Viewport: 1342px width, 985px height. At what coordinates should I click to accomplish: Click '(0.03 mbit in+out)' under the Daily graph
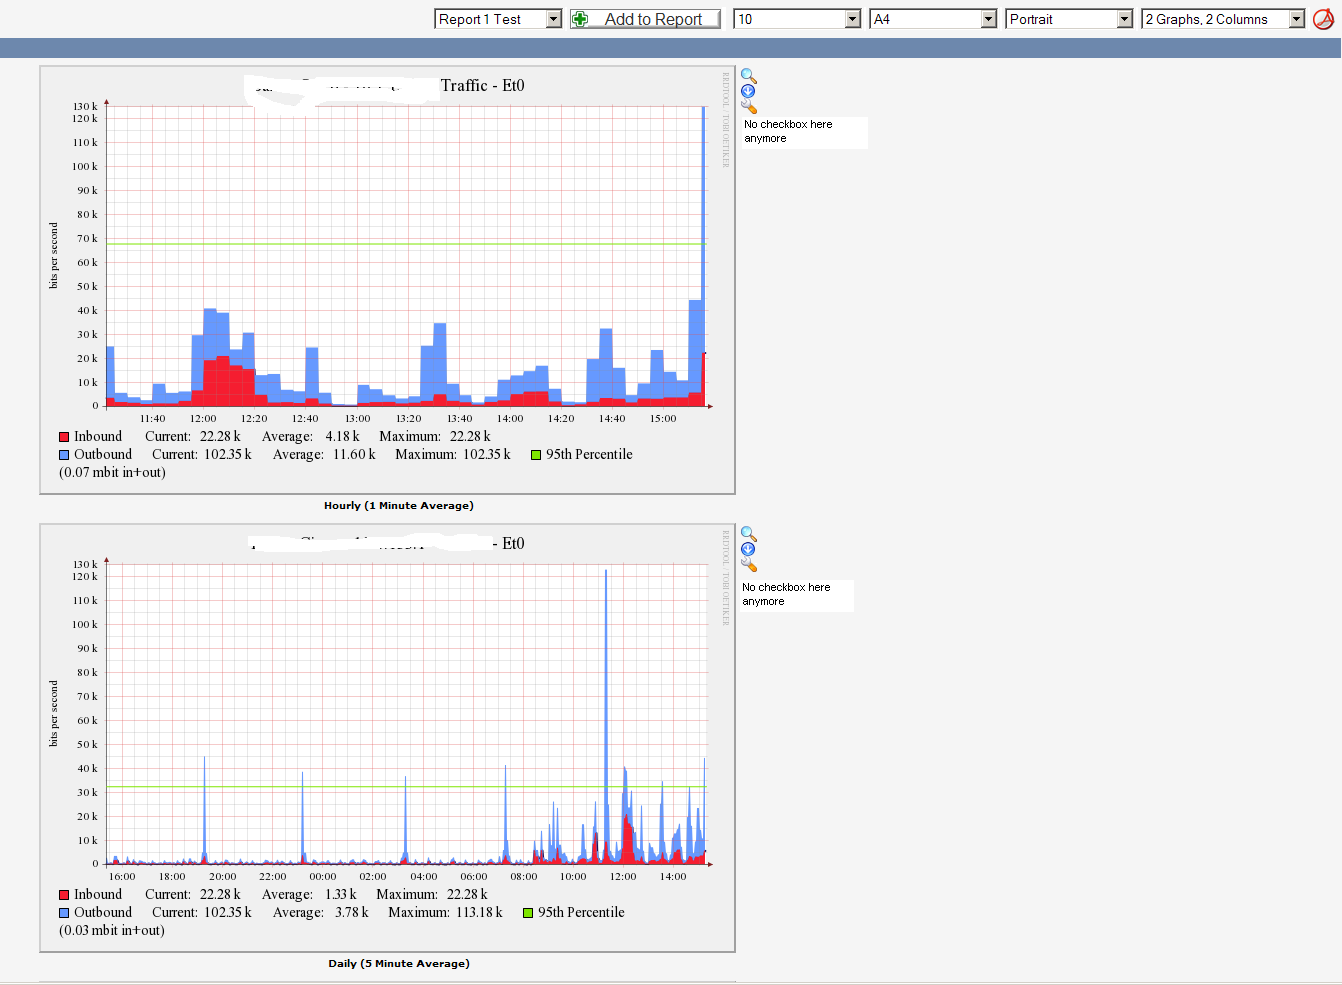pos(112,931)
